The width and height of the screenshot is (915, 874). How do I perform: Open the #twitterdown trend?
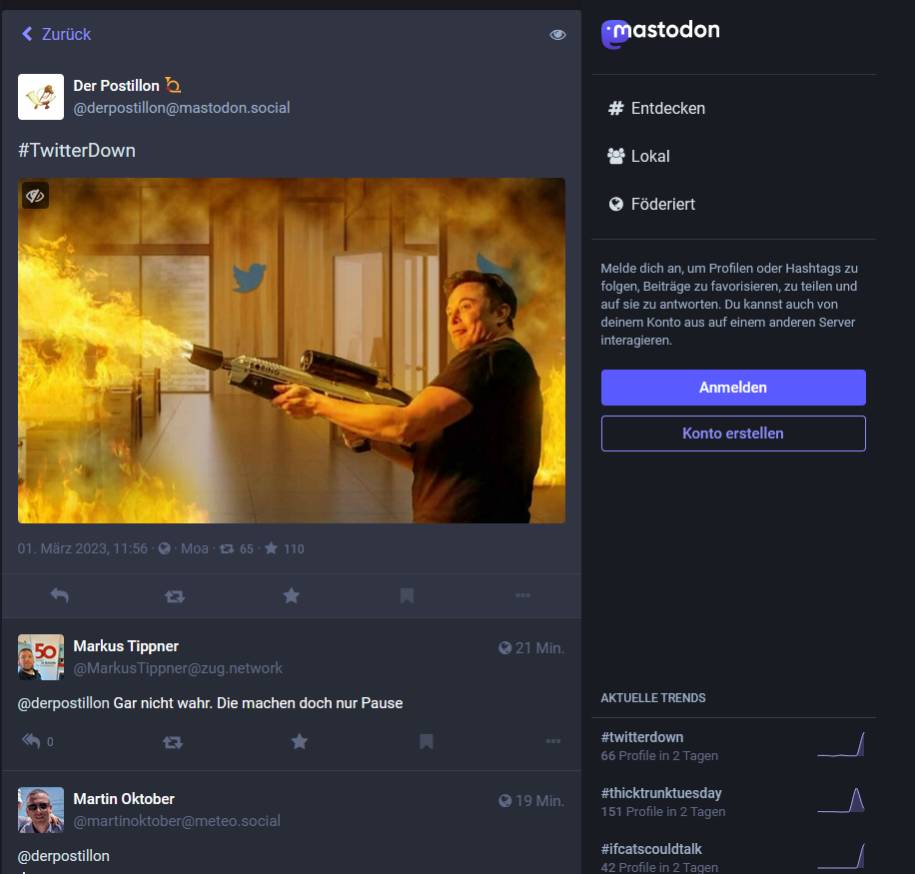click(x=642, y=737)
